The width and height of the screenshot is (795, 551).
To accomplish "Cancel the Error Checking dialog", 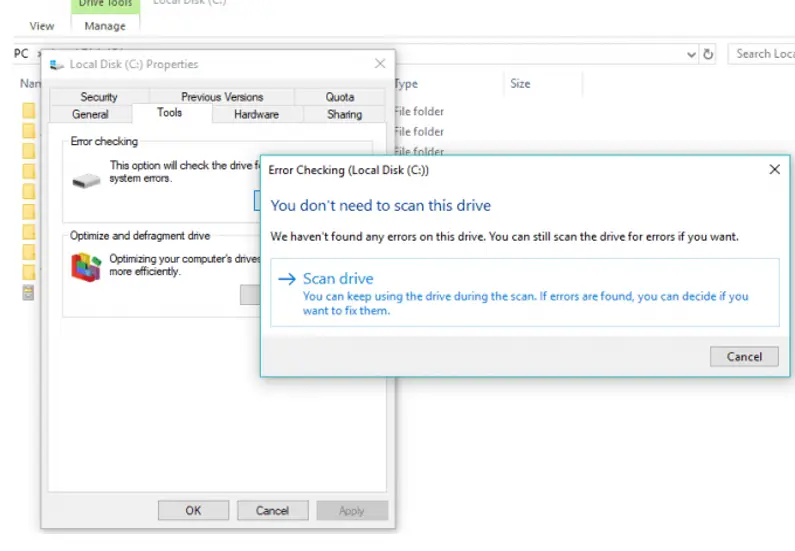I will point(744,356).
